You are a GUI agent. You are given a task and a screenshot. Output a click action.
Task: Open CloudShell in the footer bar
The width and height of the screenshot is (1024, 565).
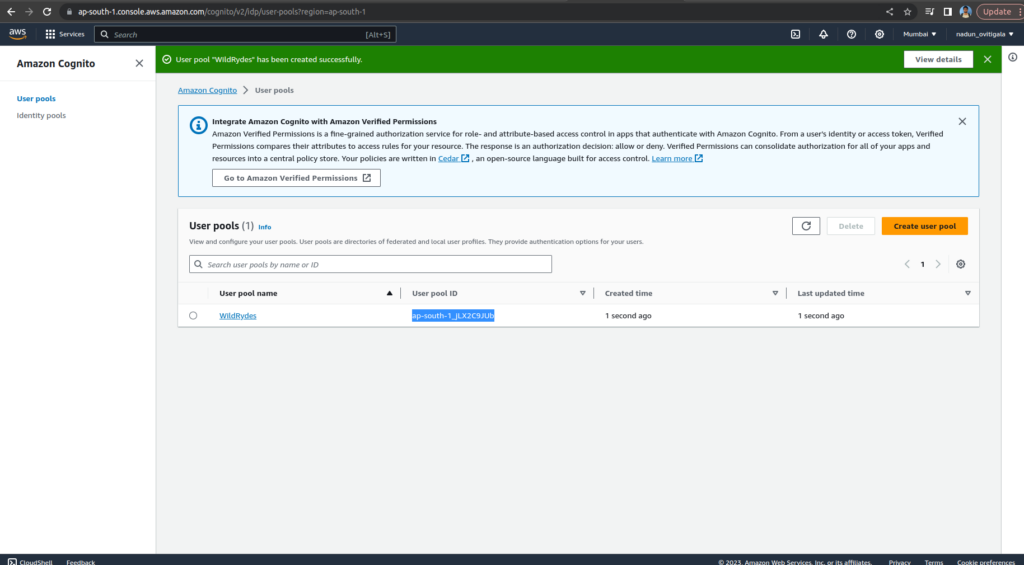[x=30, y=562]
